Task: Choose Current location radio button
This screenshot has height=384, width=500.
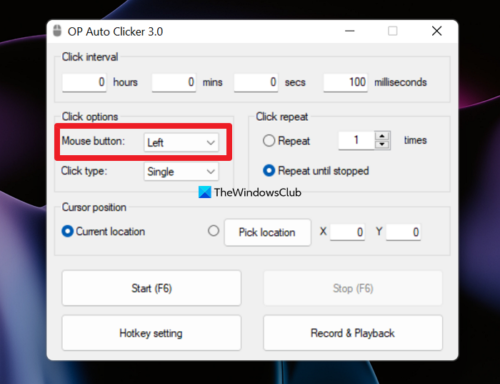Action: 67,231
